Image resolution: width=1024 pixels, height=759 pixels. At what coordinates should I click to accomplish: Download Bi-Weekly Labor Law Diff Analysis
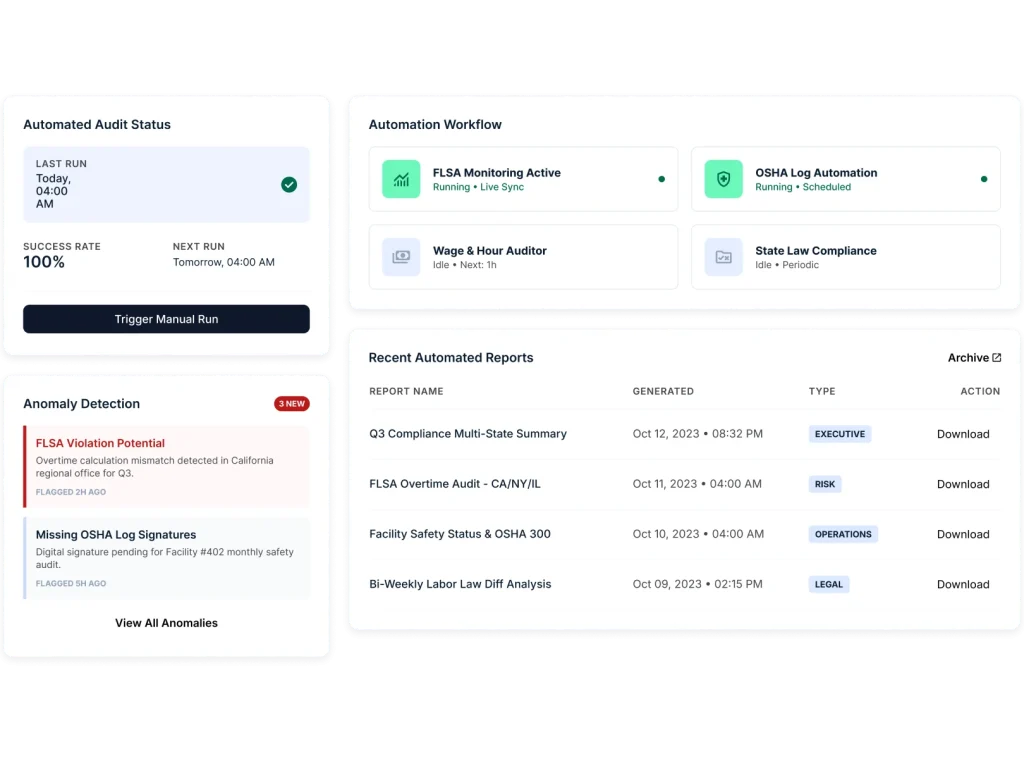pyautogui.click(x=962, y=584)
